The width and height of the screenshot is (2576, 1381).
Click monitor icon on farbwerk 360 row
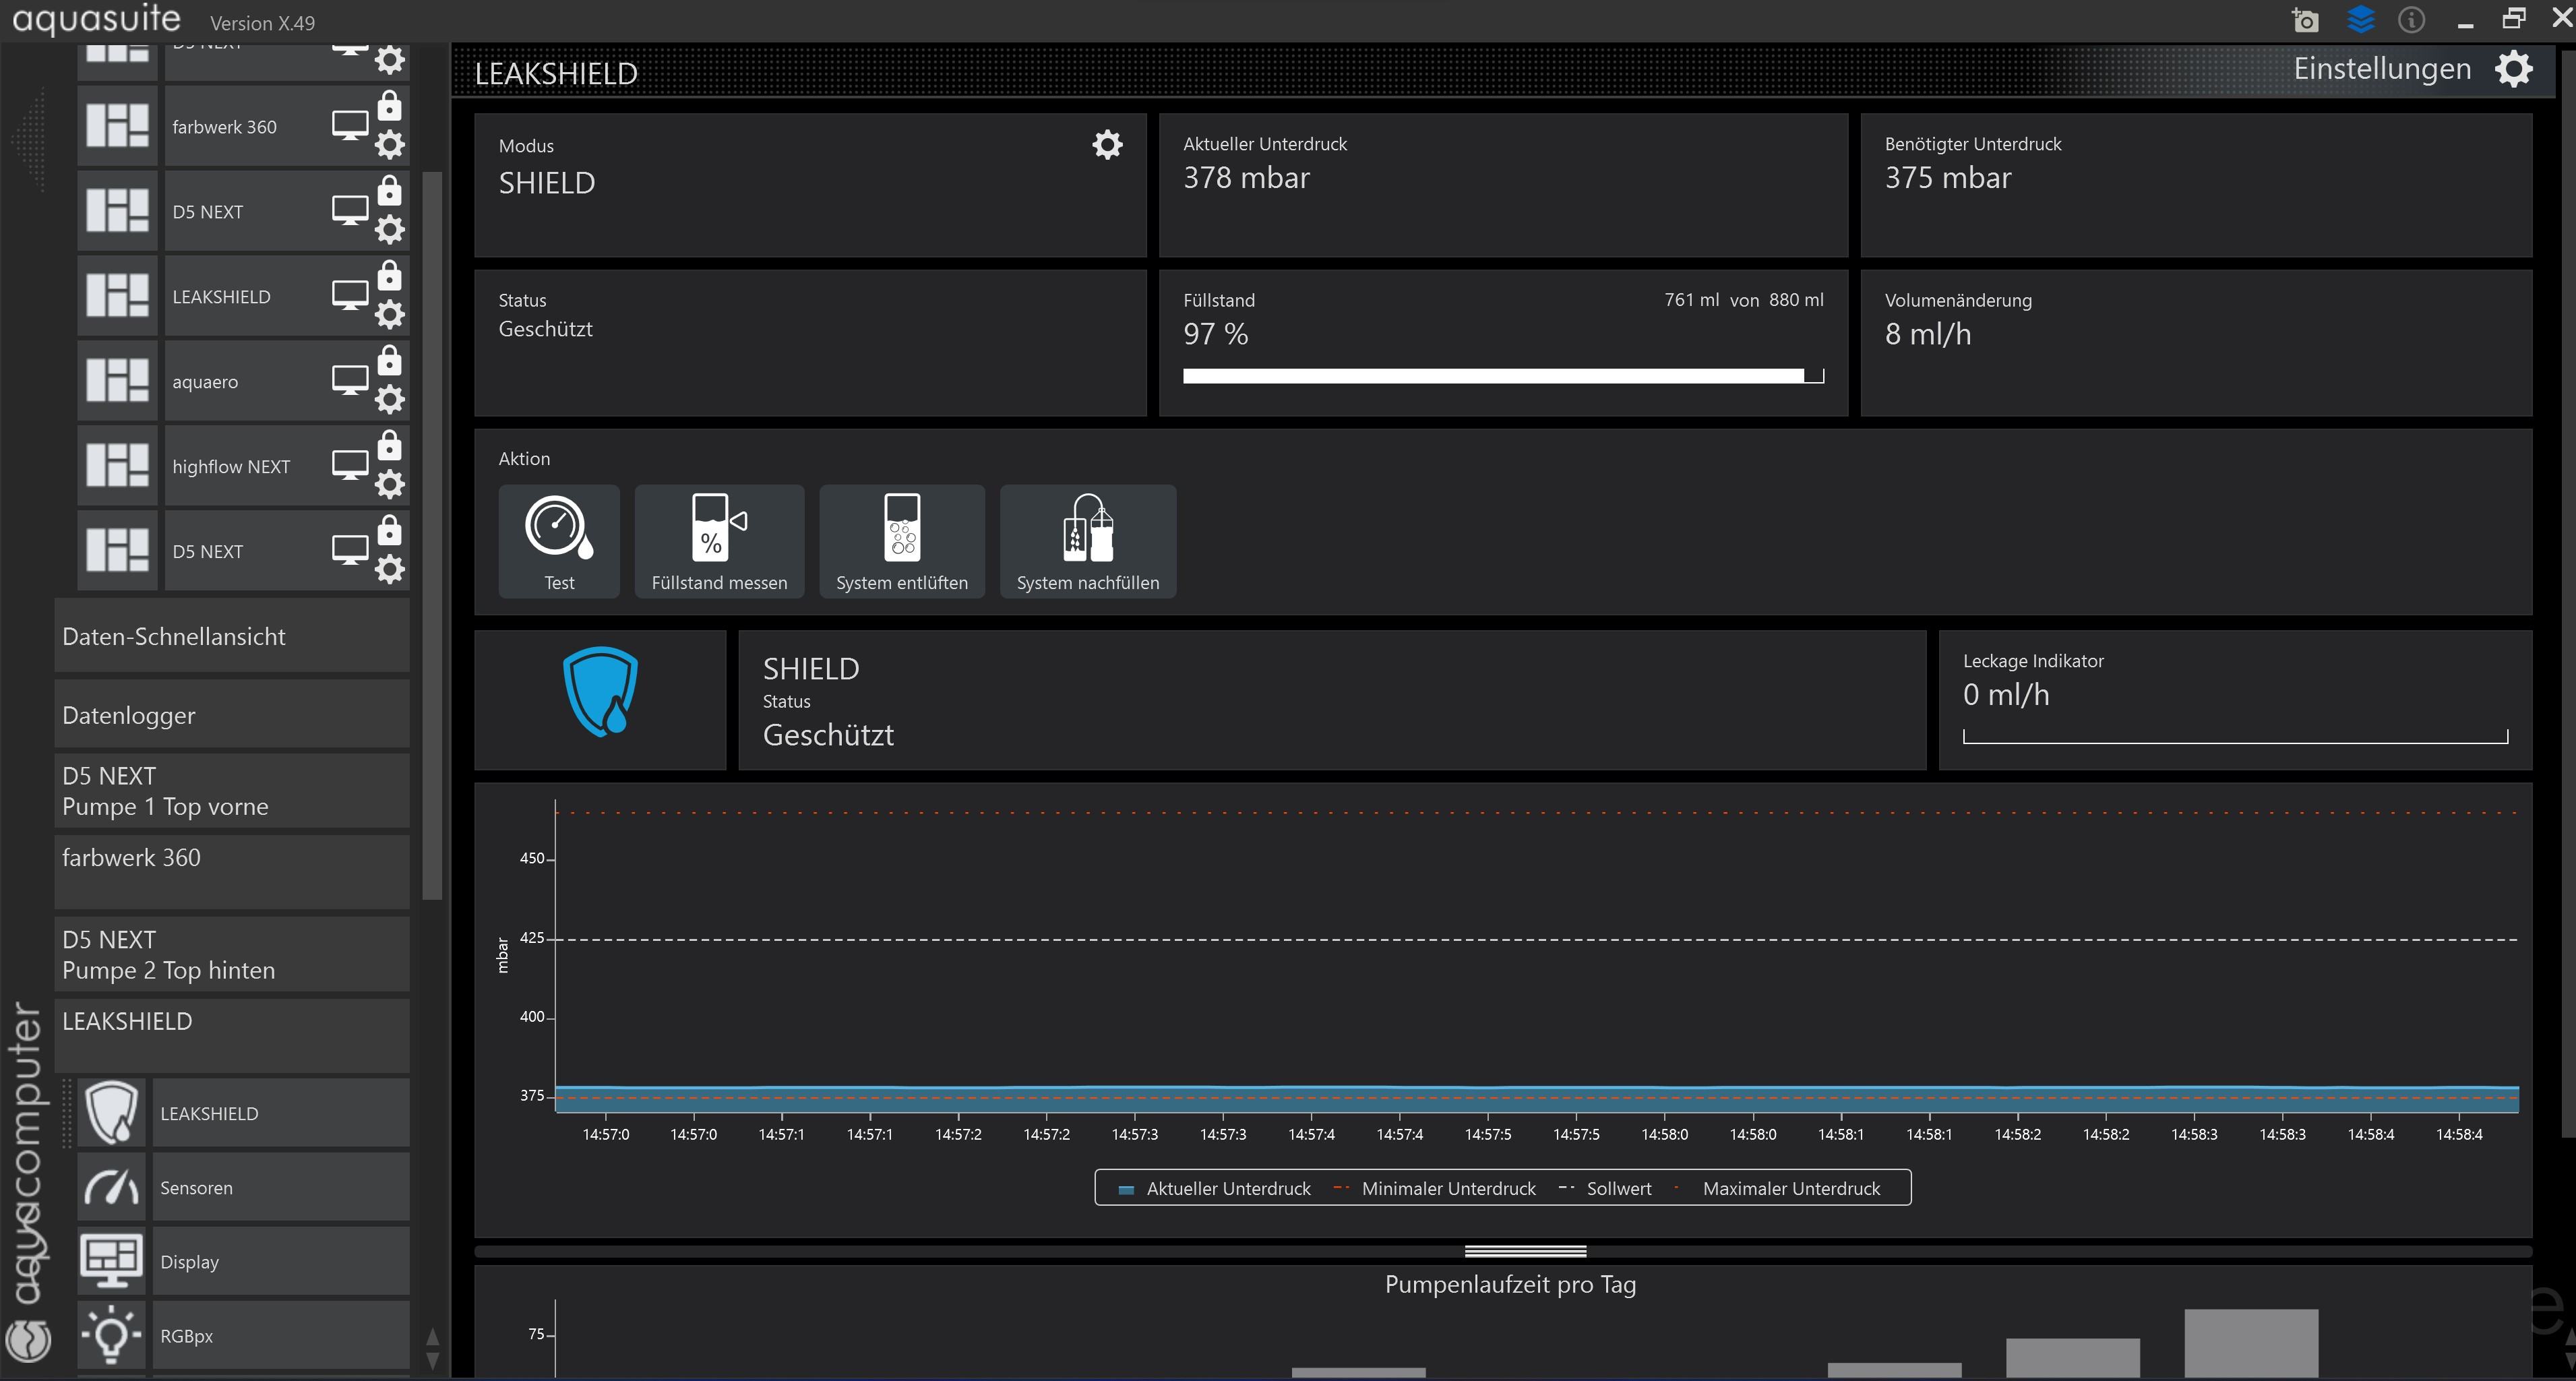(350, 126)
